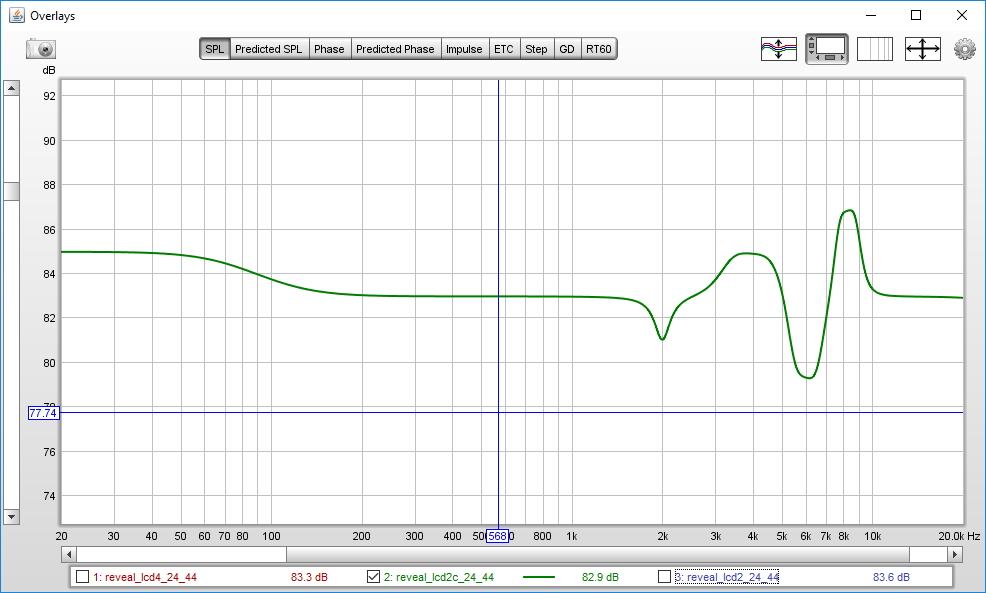Switch to Predicted SPL tab
Image resolution: width=986 pixels, height=593 pixels.
[x=269, y=49]
